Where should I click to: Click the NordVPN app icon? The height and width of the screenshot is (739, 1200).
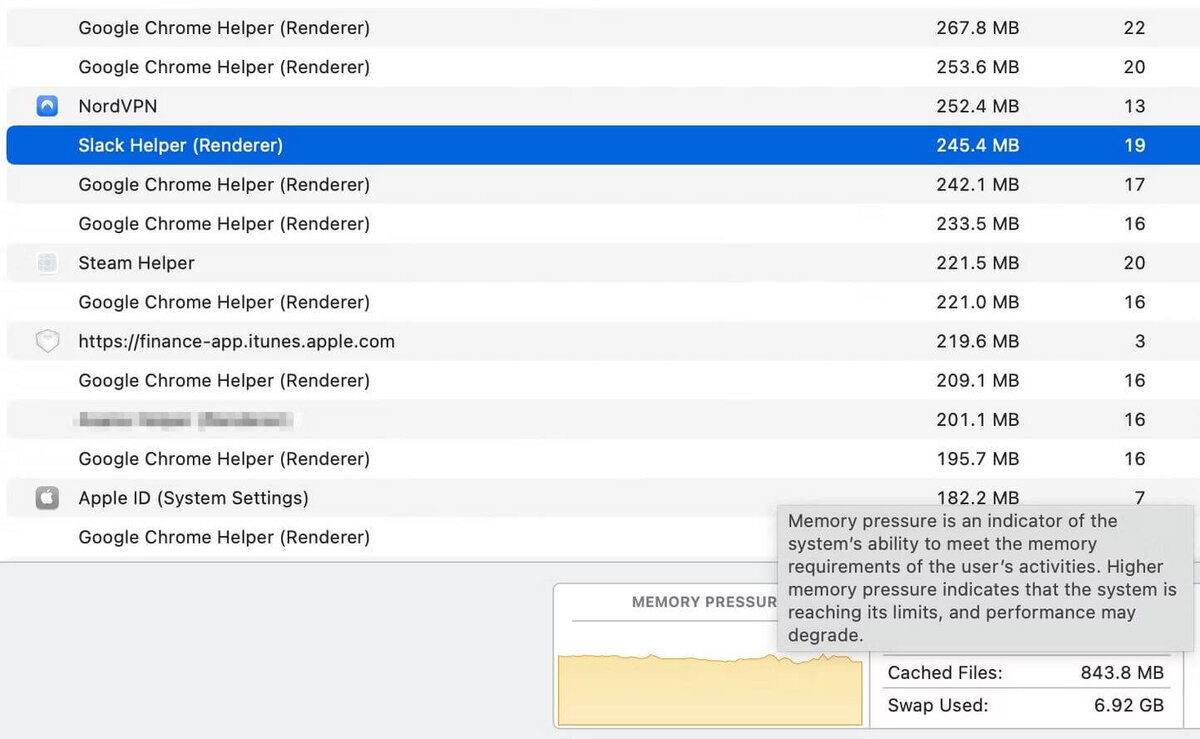pyautogui.click(x=47, y=106)
